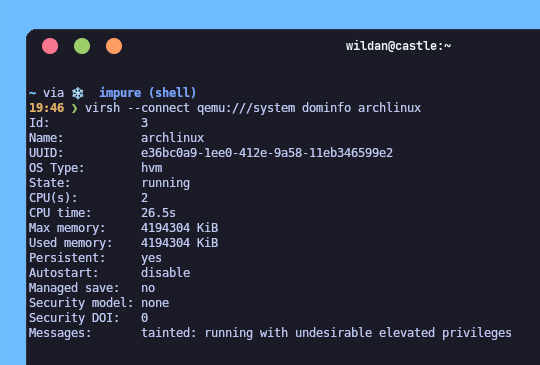
Task: Click the Name value archlinux
Action: [173, 138]
